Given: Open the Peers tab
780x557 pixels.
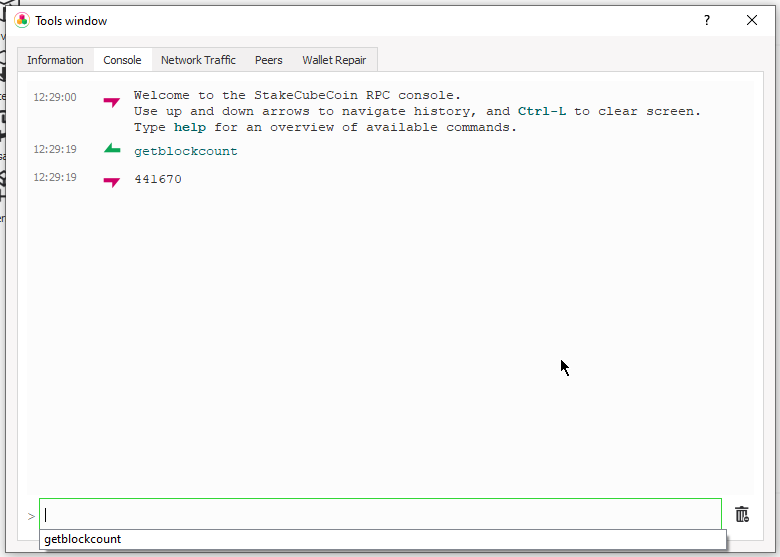Looking at the screenshot, I should (269, 60).
